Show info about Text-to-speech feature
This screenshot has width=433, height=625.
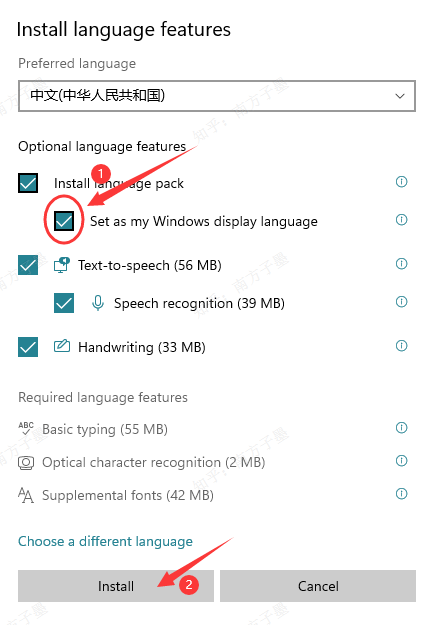[x=401, y=263]
